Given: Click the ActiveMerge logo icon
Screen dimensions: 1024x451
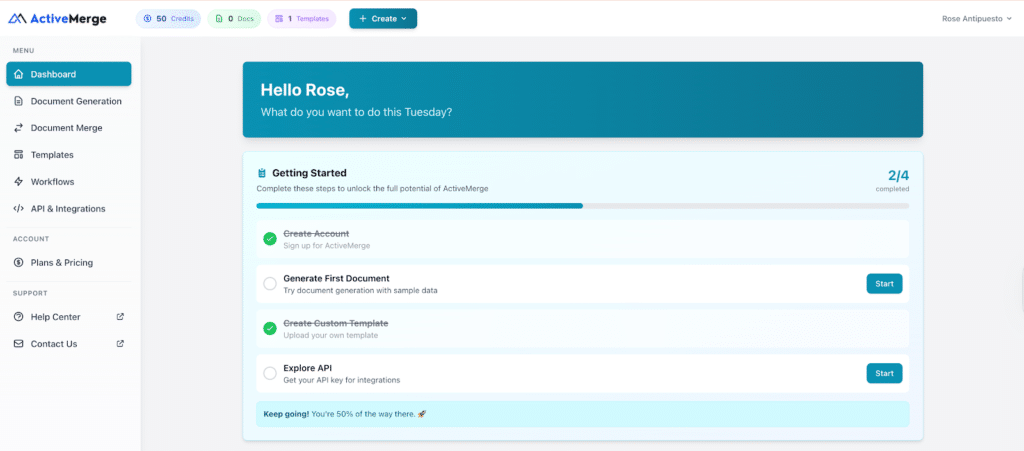Looking at the screenshot, I should click(x=18, y=18).
